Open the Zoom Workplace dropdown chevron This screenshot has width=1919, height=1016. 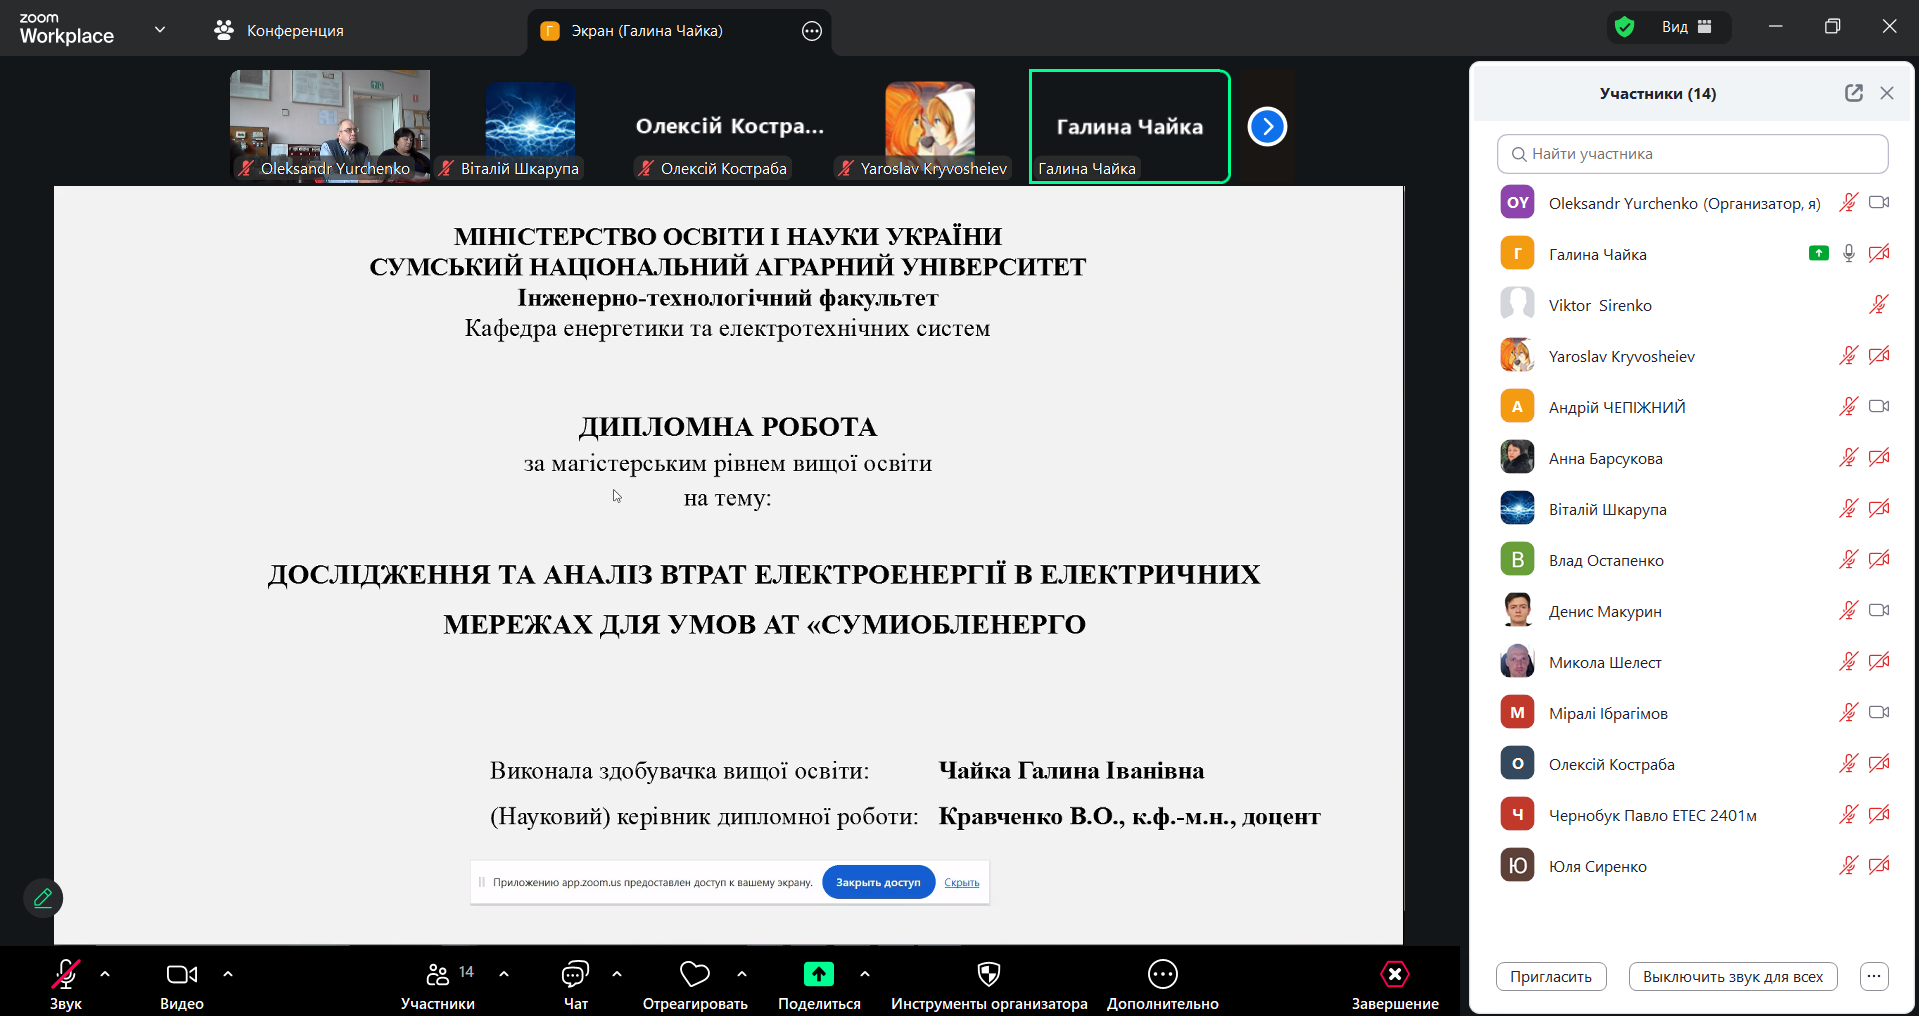coord(160,30)
